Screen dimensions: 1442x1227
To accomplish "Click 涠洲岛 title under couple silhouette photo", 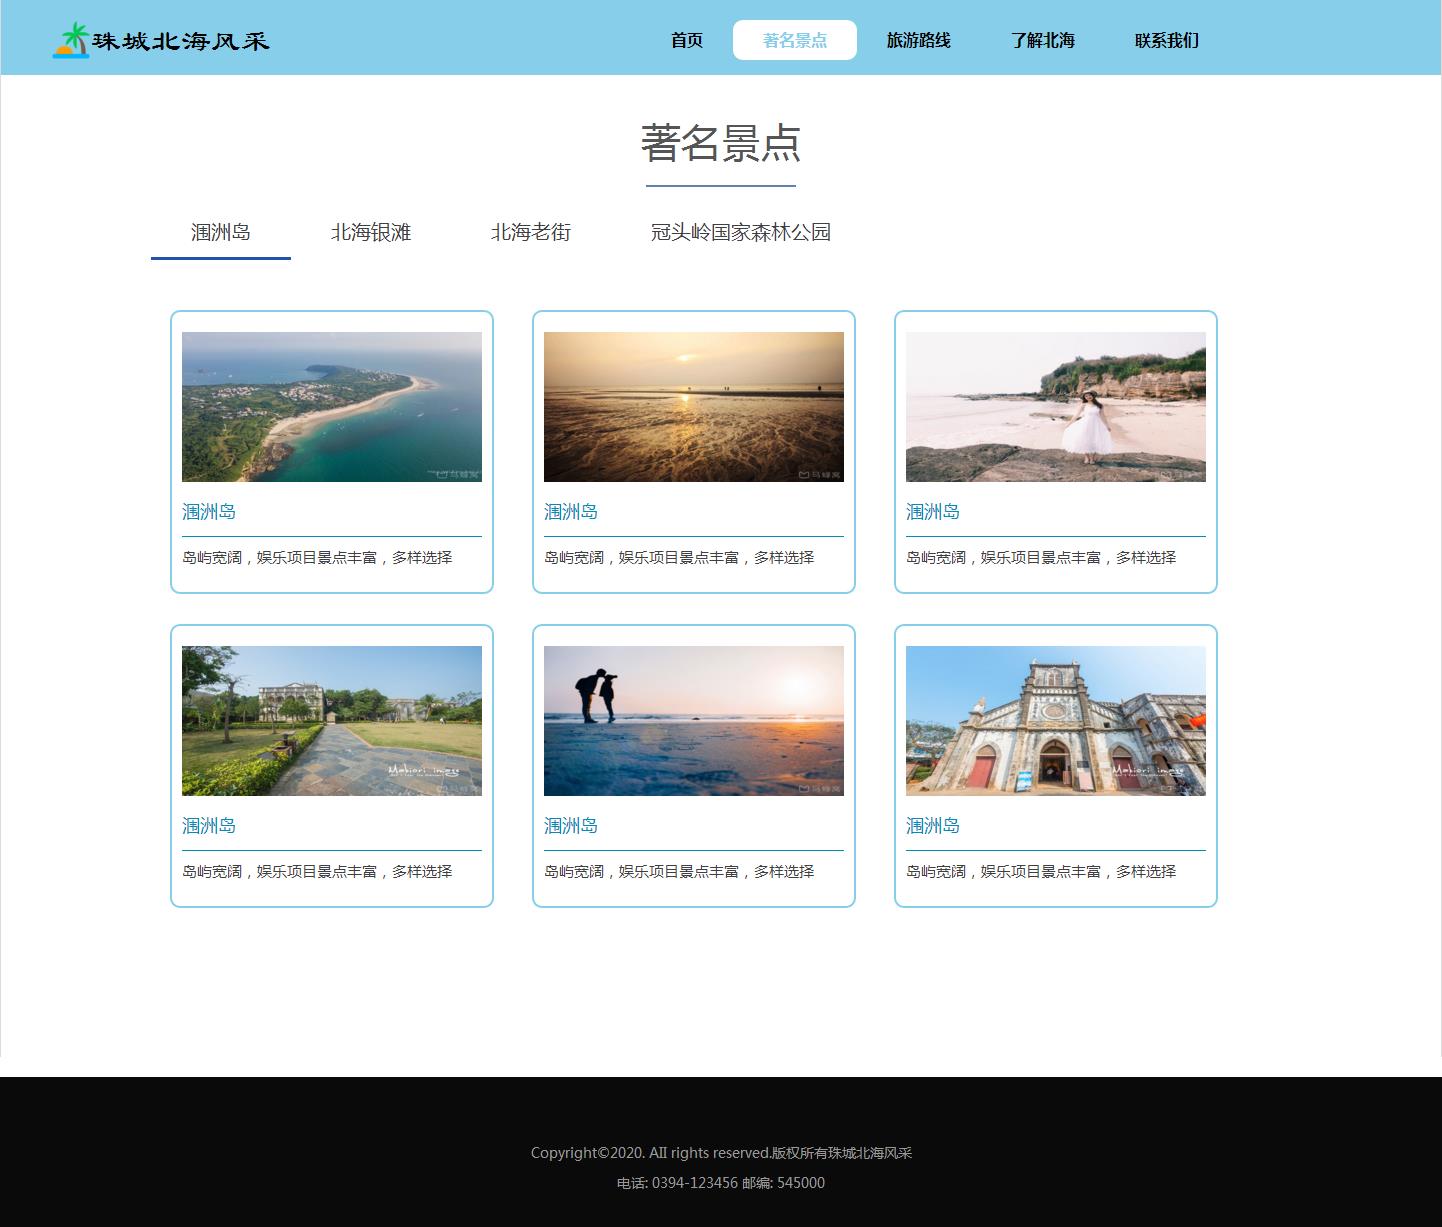I will pos(571,826).
